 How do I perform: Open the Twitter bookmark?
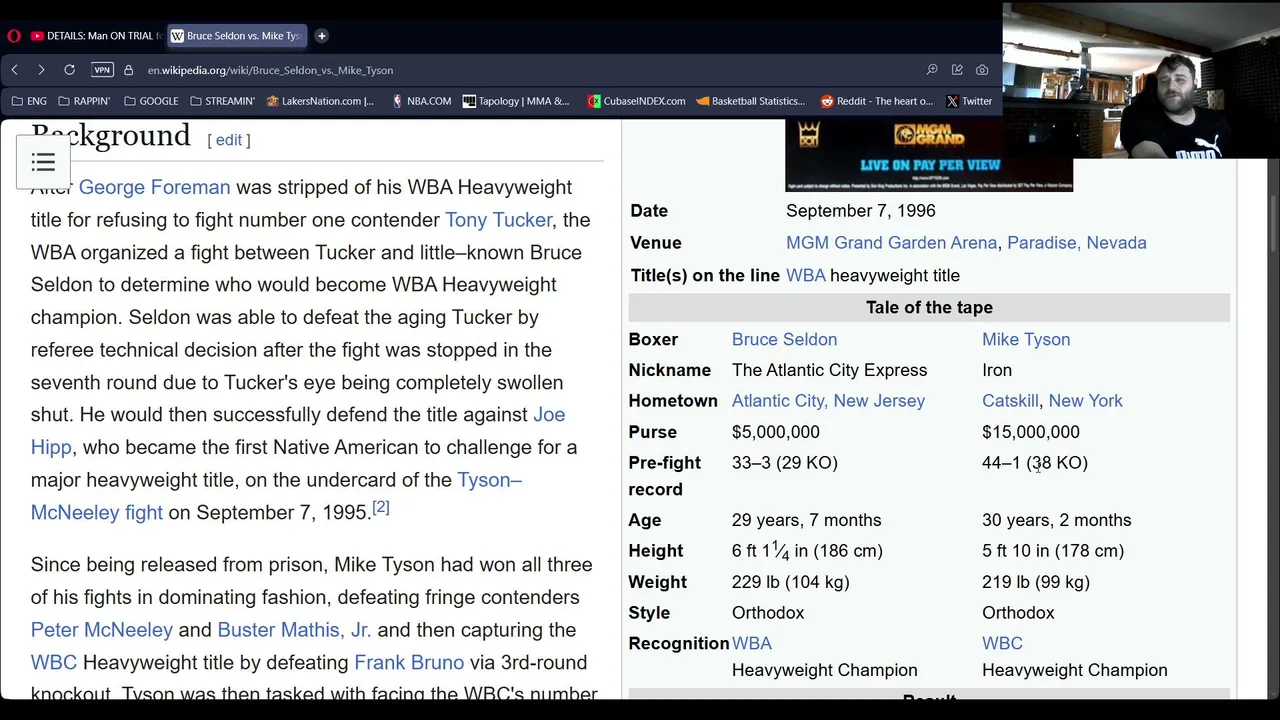pyautogui.click(x=969, y=101)
